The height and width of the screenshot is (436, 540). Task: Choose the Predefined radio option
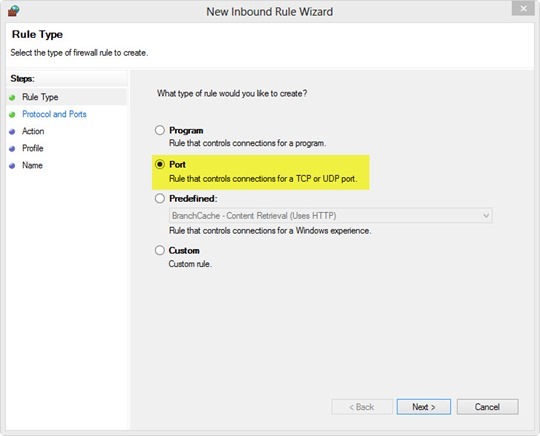coord(160,198)
